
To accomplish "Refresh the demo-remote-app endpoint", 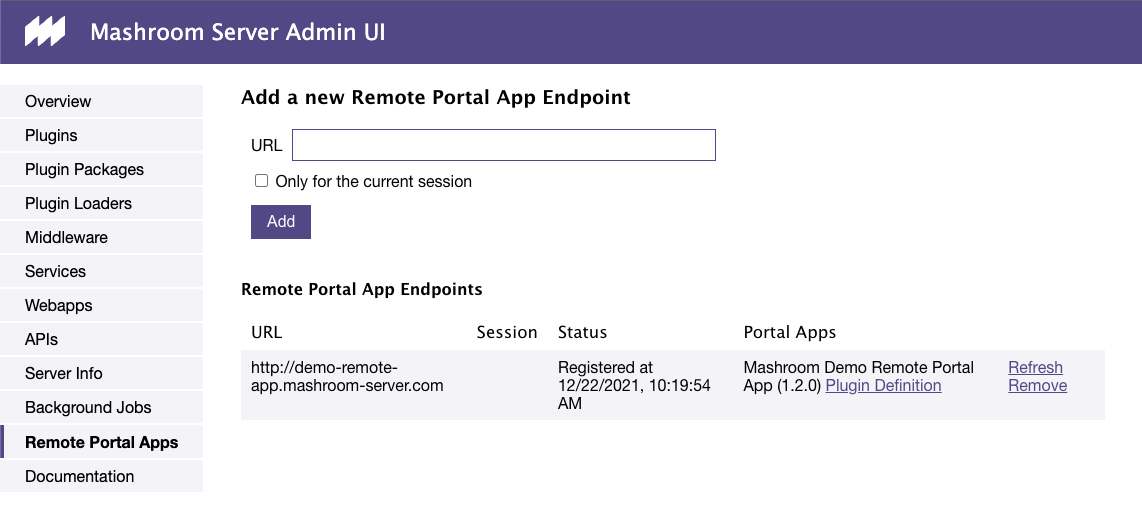I will point(1035,368).
